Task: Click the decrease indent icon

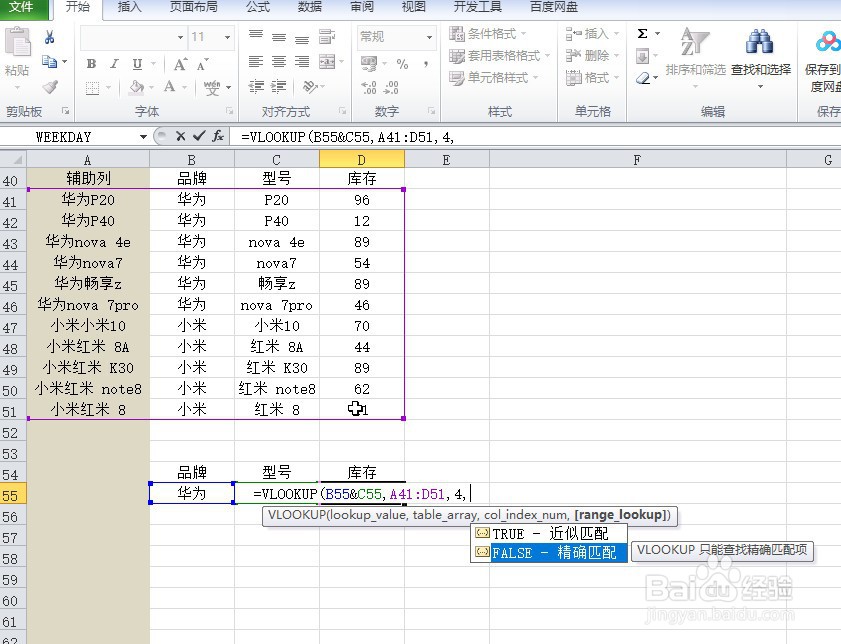Action: 256,86
